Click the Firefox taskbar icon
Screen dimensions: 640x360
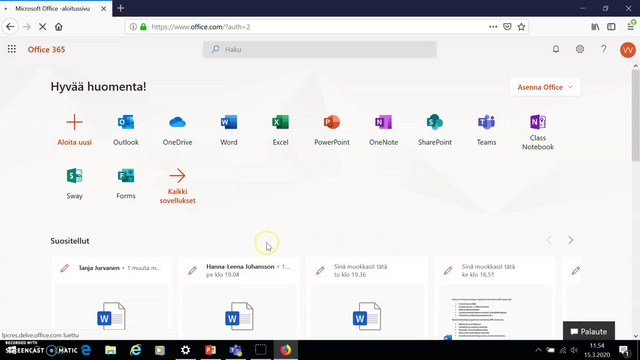[x=286, y=350]
